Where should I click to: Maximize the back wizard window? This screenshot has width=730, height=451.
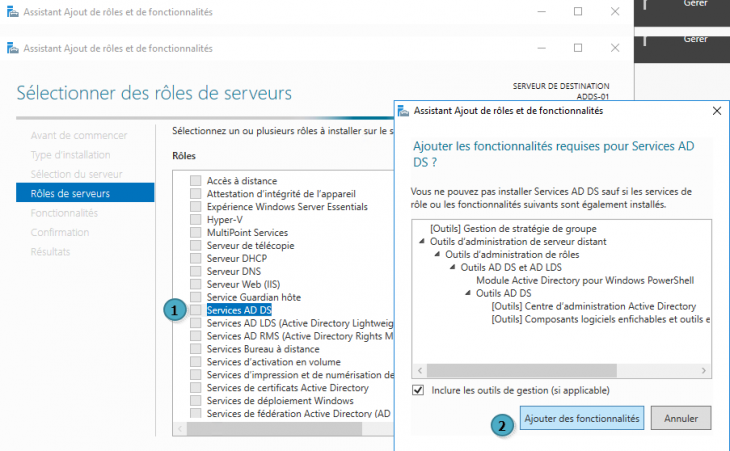pos(578,12)
